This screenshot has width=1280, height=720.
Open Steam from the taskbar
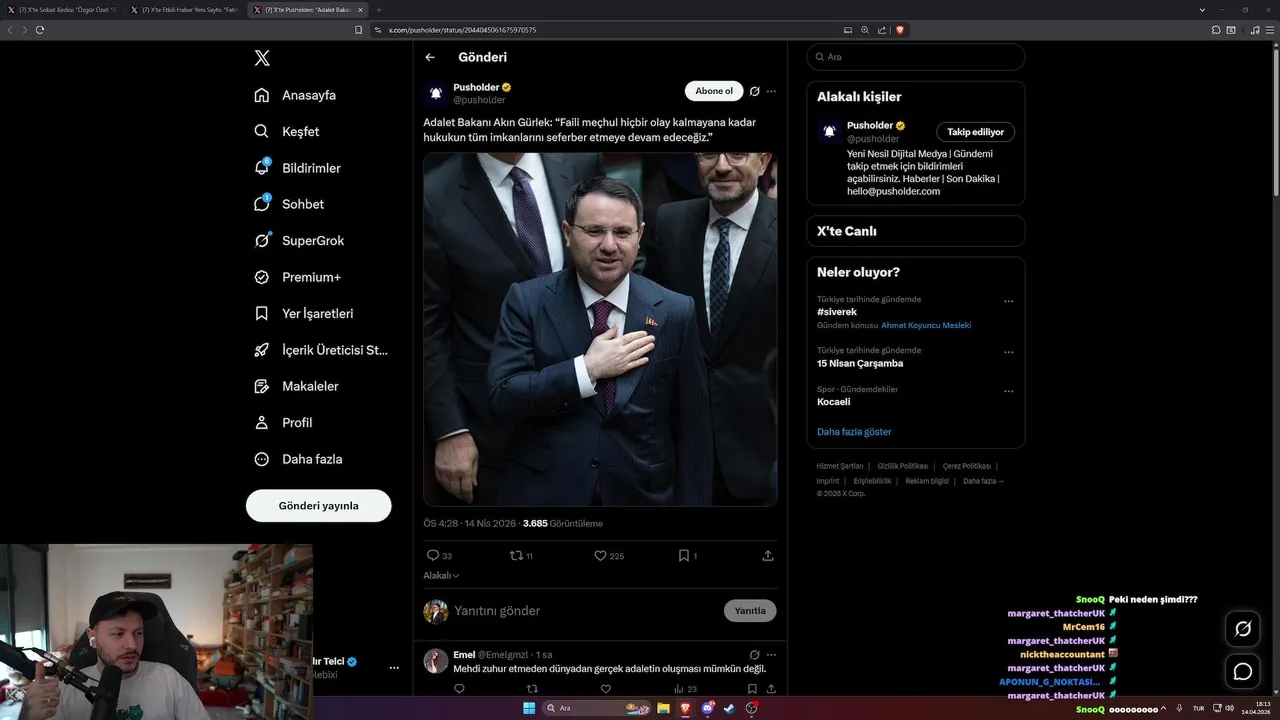click(729, 708)
